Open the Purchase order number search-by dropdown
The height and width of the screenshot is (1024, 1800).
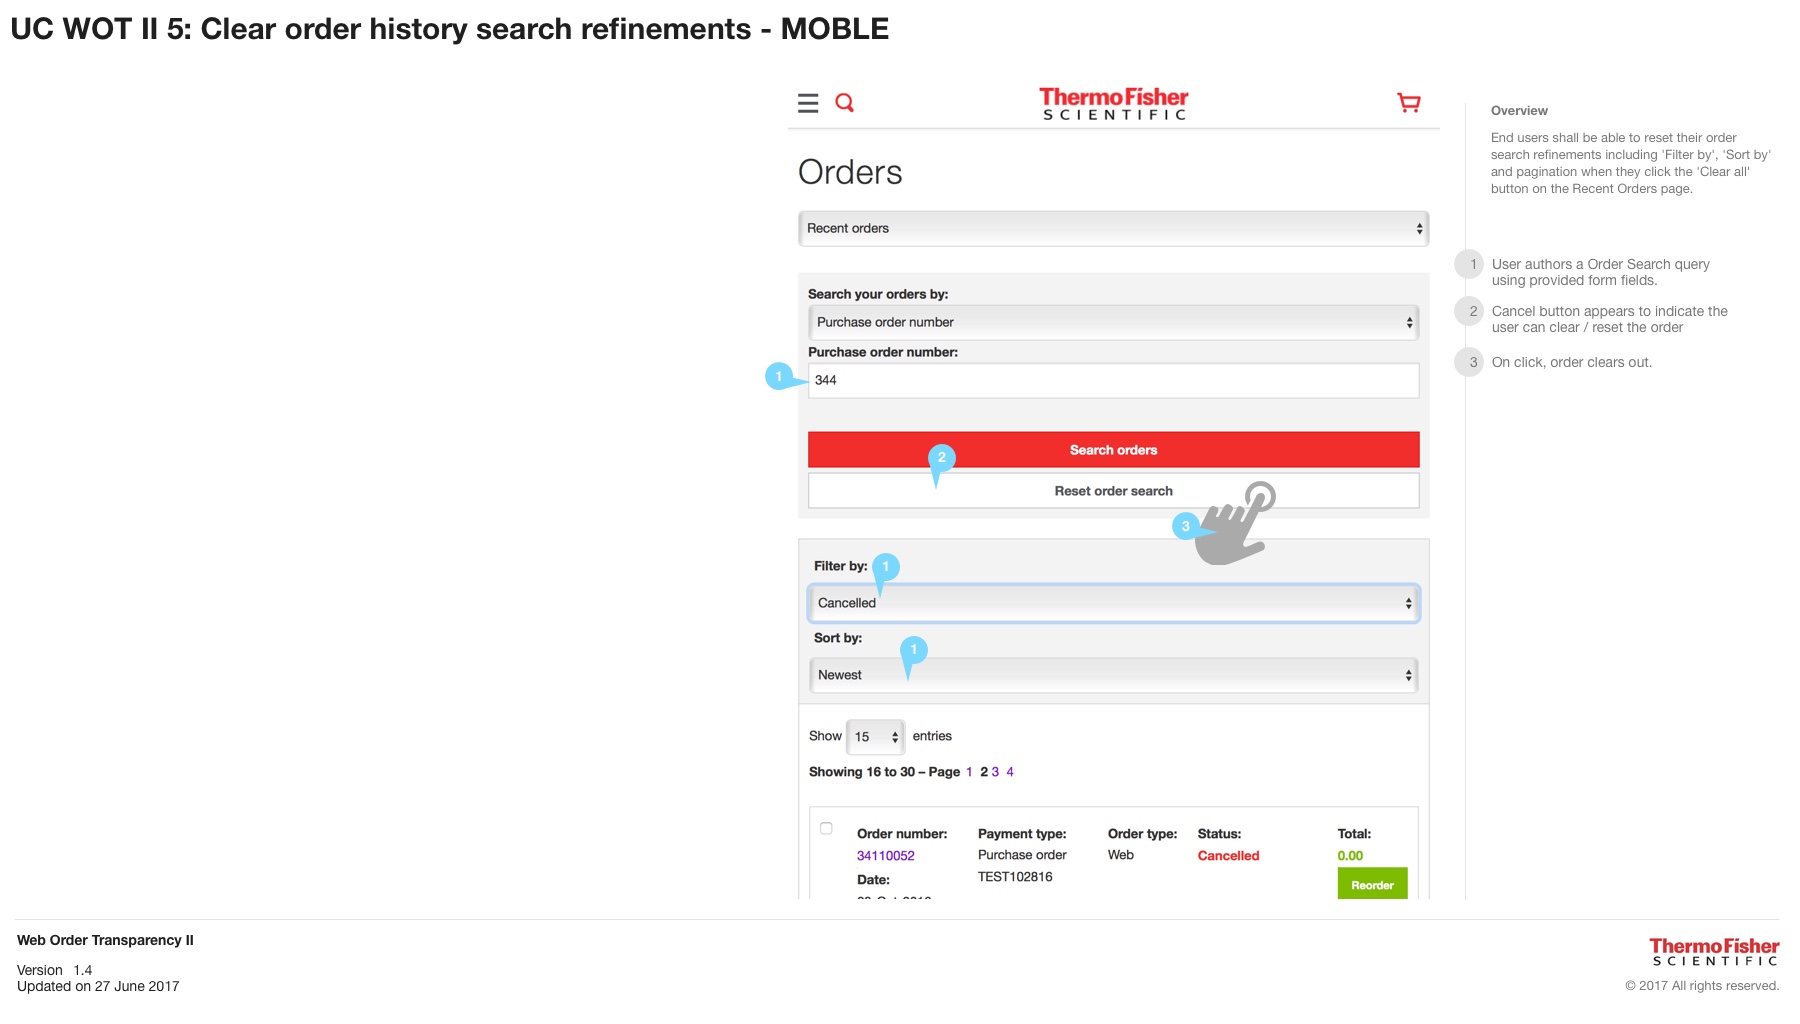pos(1113,323)
